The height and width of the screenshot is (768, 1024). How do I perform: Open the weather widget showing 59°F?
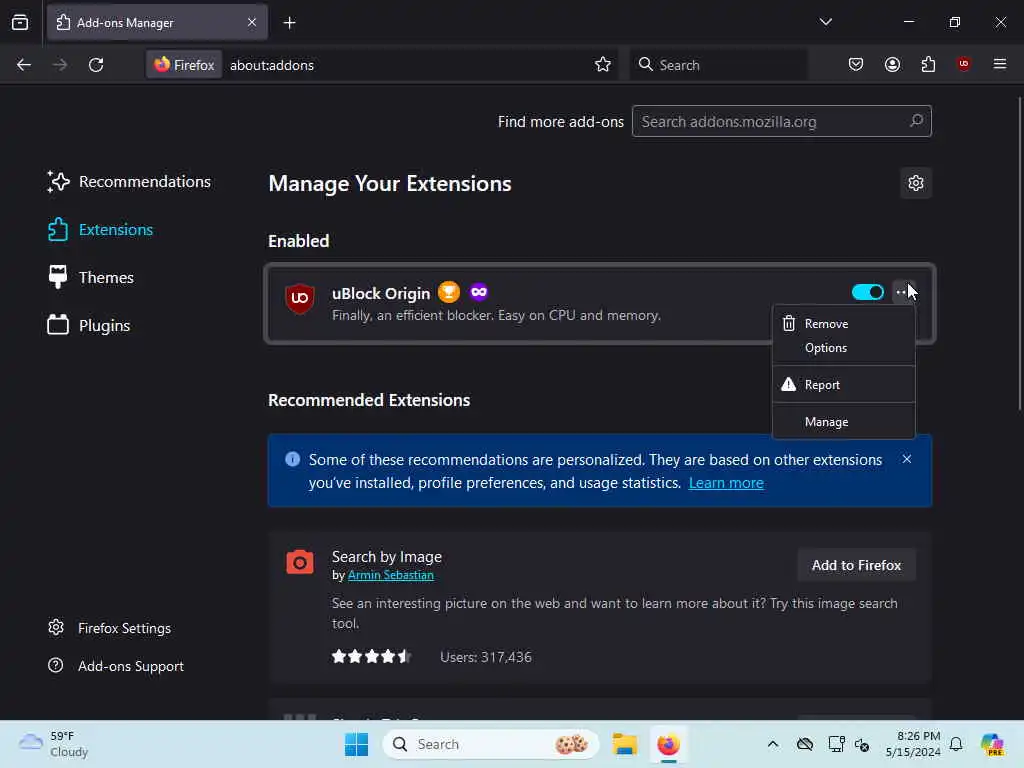pyautogui.click(x=54, y=744)
